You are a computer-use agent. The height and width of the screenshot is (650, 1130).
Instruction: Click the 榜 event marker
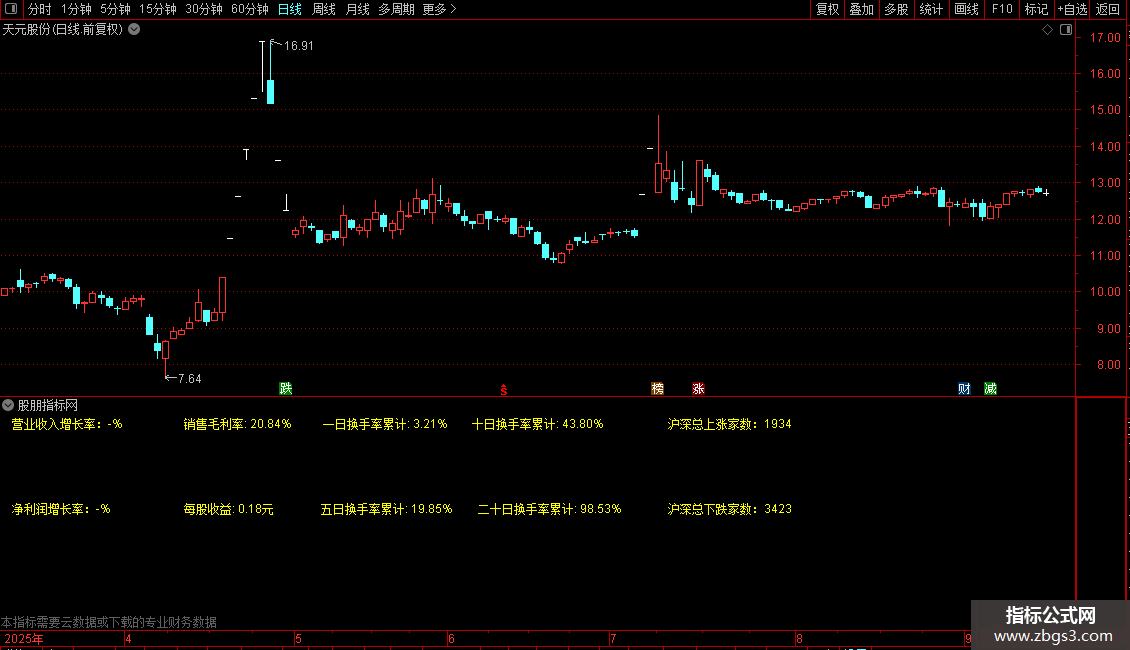click(657, 388)
